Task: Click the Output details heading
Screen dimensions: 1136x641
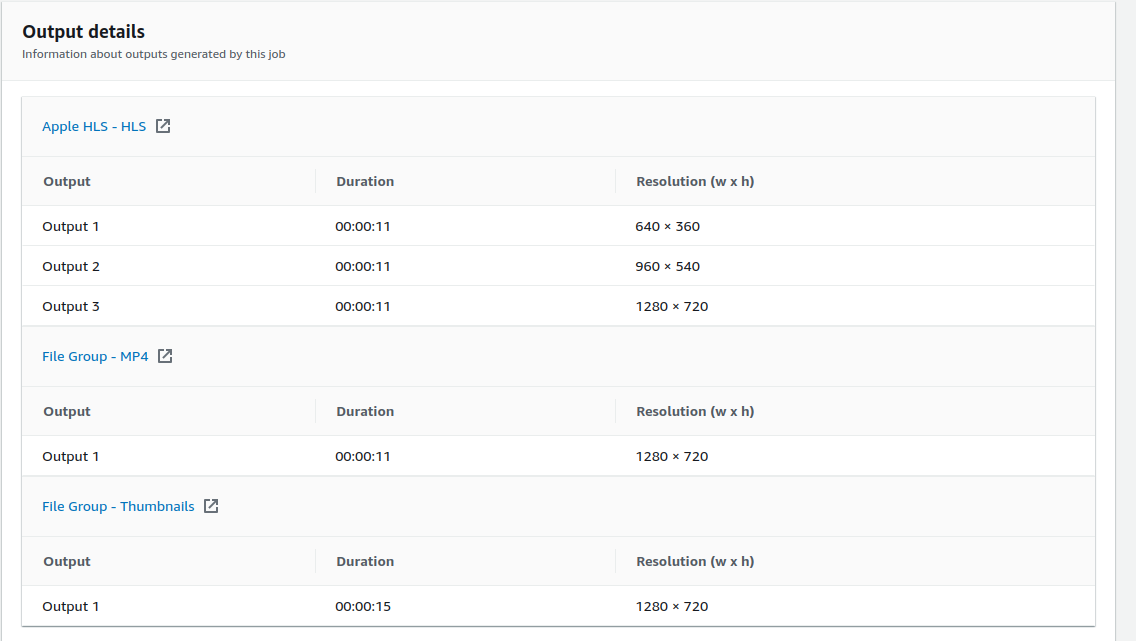Action: (84, 32)
